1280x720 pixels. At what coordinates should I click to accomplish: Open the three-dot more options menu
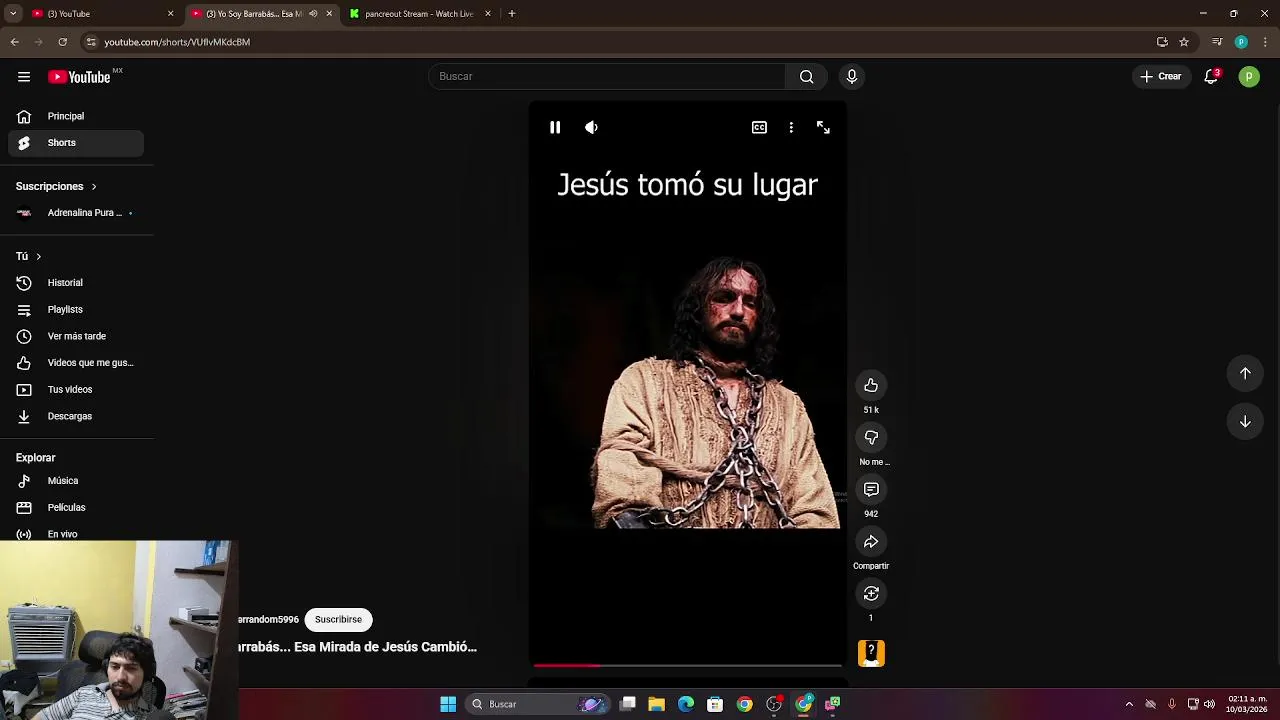791,127
